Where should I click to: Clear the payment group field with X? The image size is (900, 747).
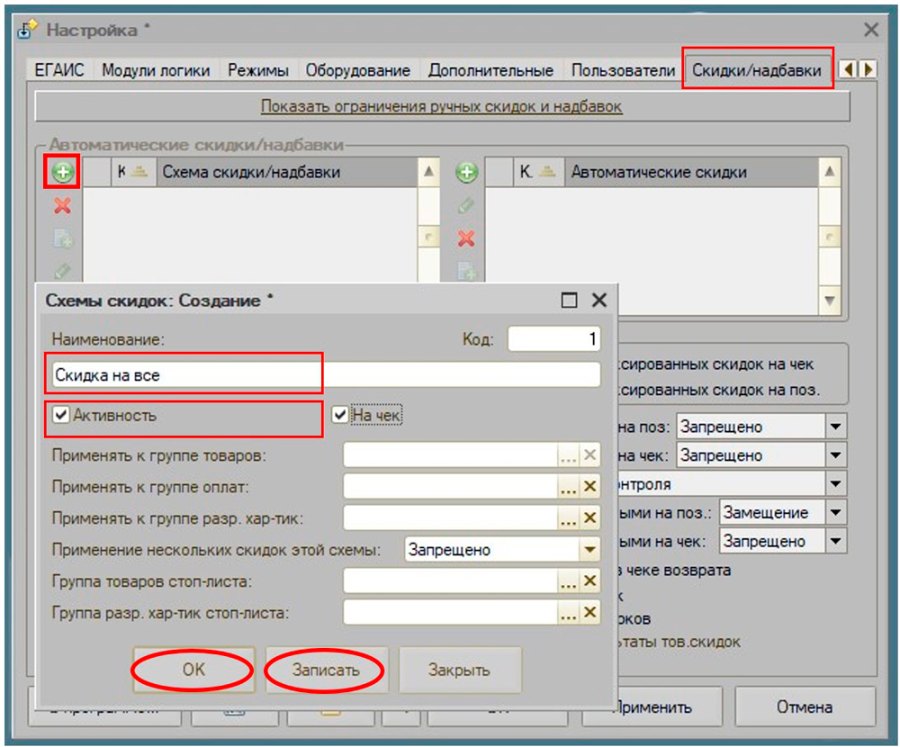pos(589,486)
